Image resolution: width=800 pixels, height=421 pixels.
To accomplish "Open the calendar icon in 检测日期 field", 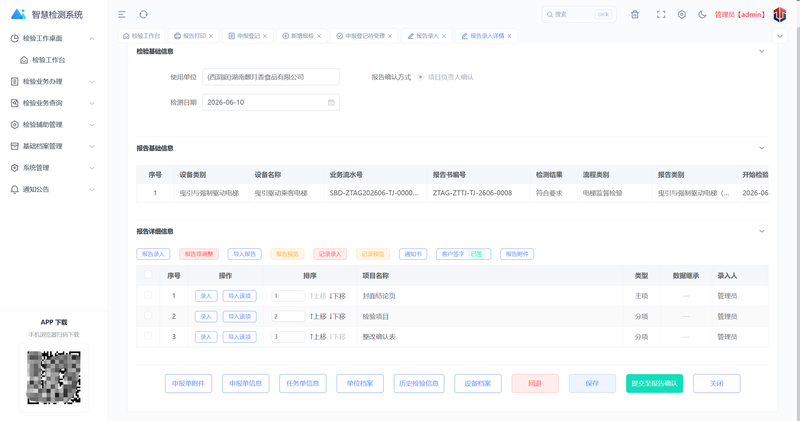I will [331, 103].
